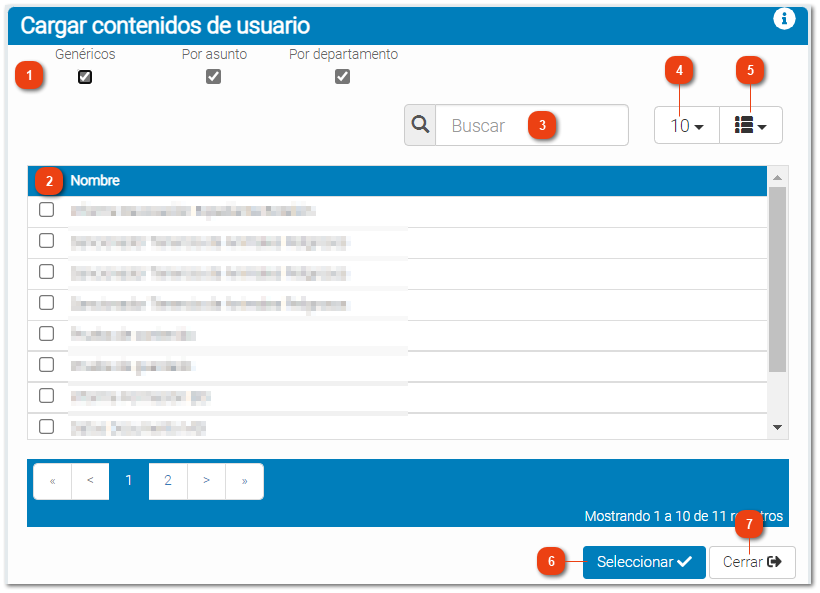Go to last page with » button
Screen dimensions: 820x593
click(x=244, y=481)
